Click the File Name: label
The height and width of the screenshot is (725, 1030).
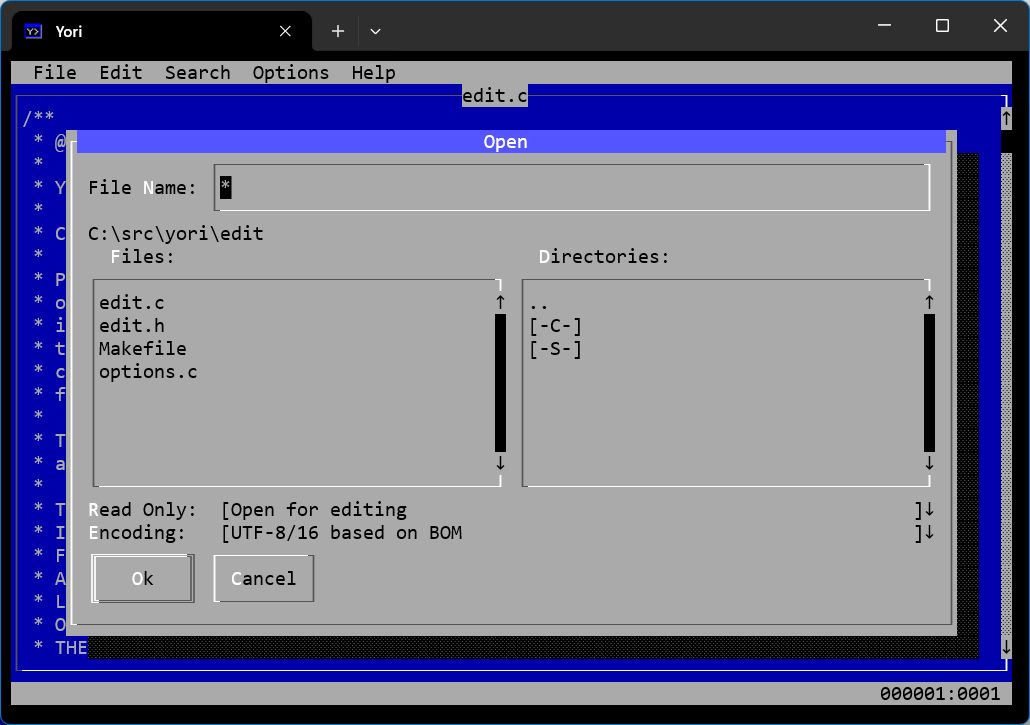click(143, 188)
